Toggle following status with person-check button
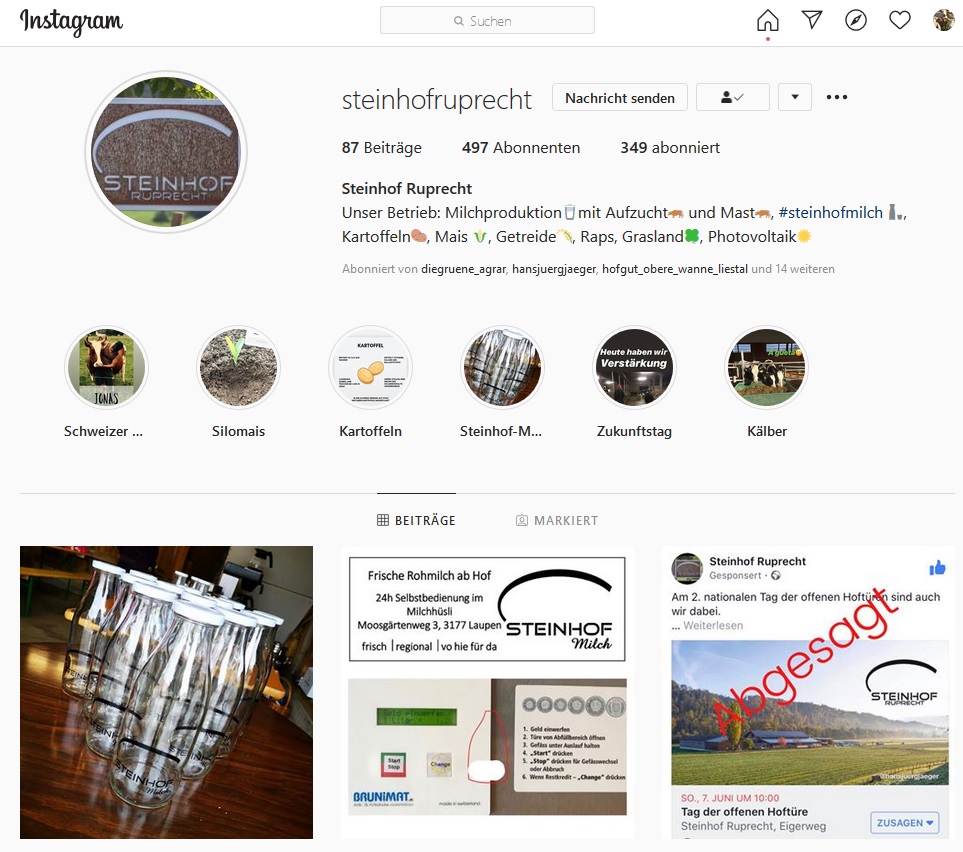The height and width of the screenshot is (852, 963). click(733, 97)
